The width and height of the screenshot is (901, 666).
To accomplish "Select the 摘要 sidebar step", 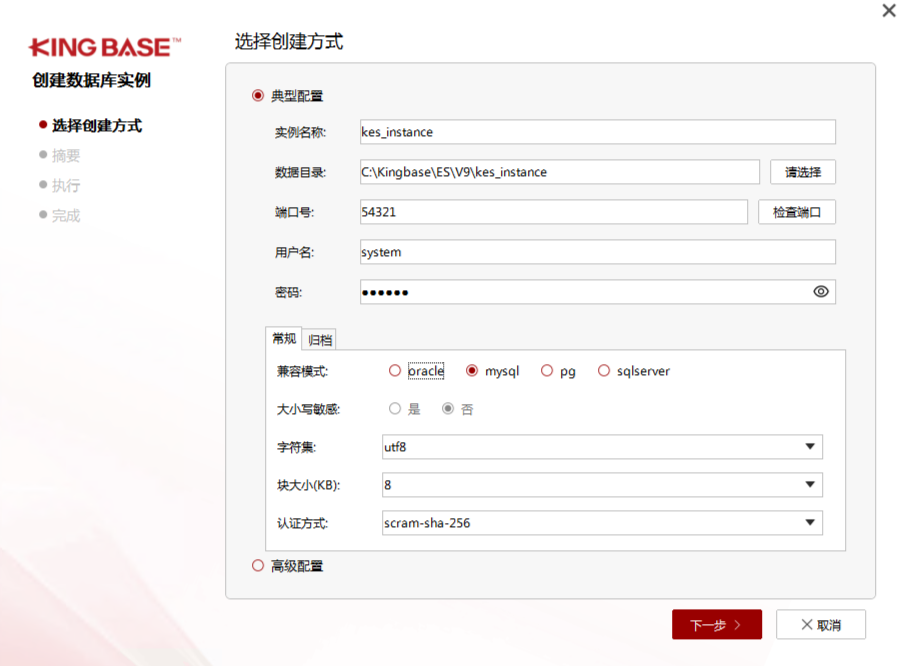I will pyautogui.click(x=66, y=155).
